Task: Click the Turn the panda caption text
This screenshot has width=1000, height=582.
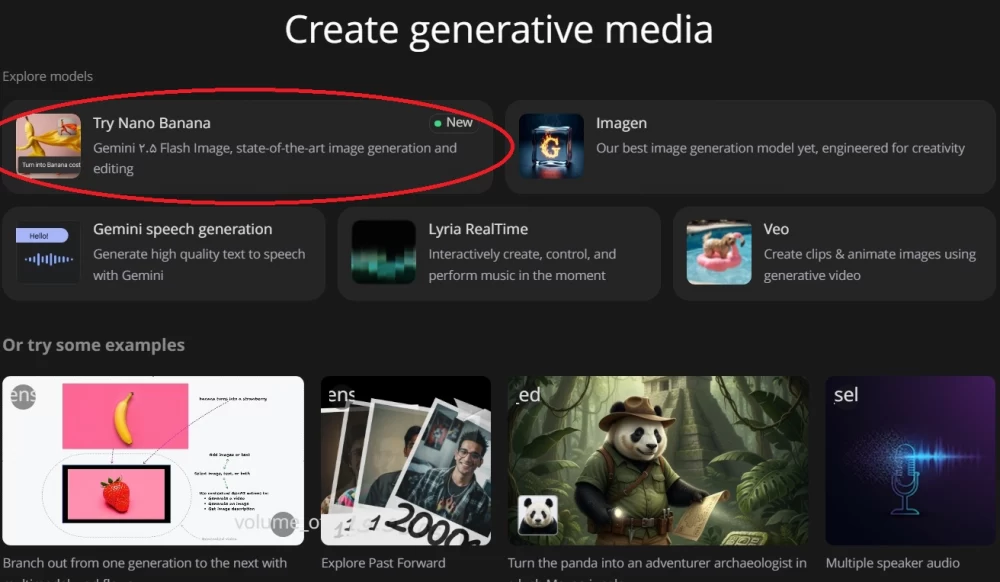Action: pos(657,563)
